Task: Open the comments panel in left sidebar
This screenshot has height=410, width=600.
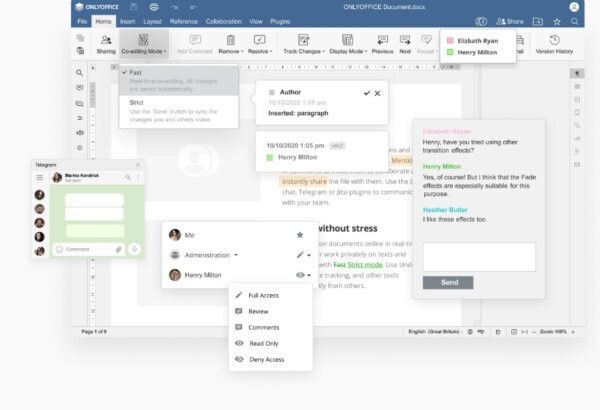Action: (x=79, y=88)
